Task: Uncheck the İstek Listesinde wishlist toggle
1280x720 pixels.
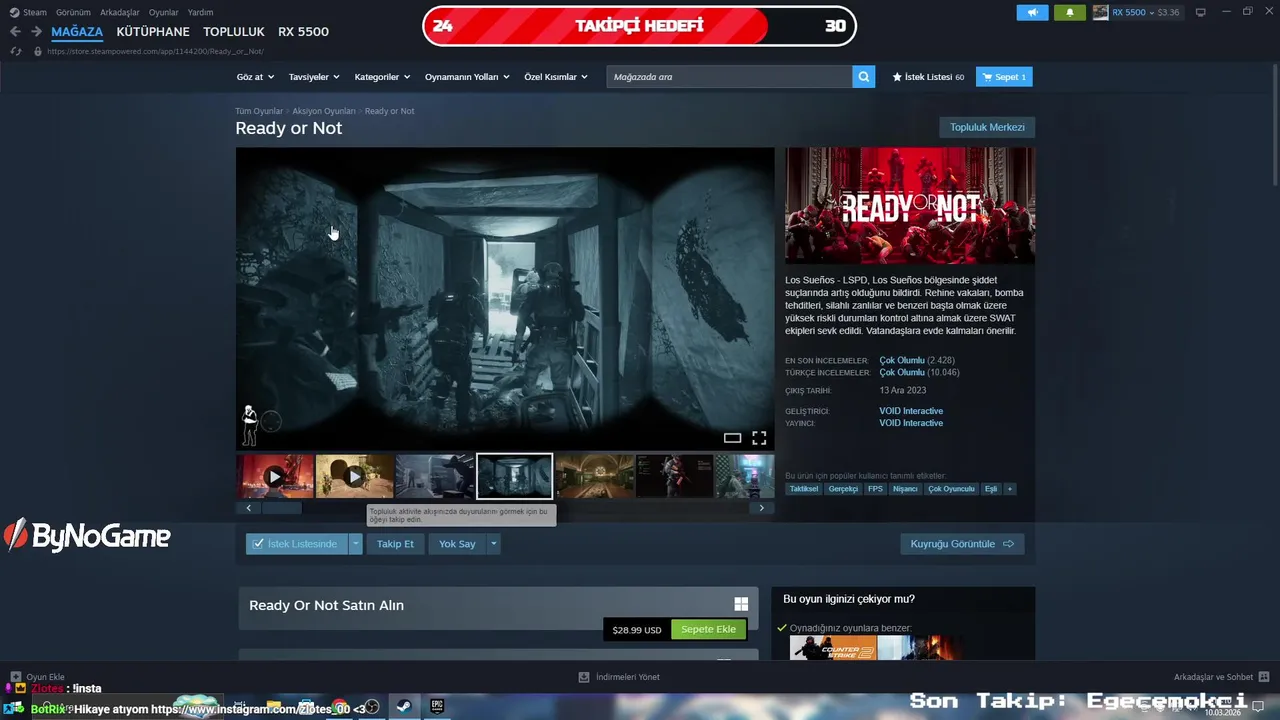Action: 297,544
